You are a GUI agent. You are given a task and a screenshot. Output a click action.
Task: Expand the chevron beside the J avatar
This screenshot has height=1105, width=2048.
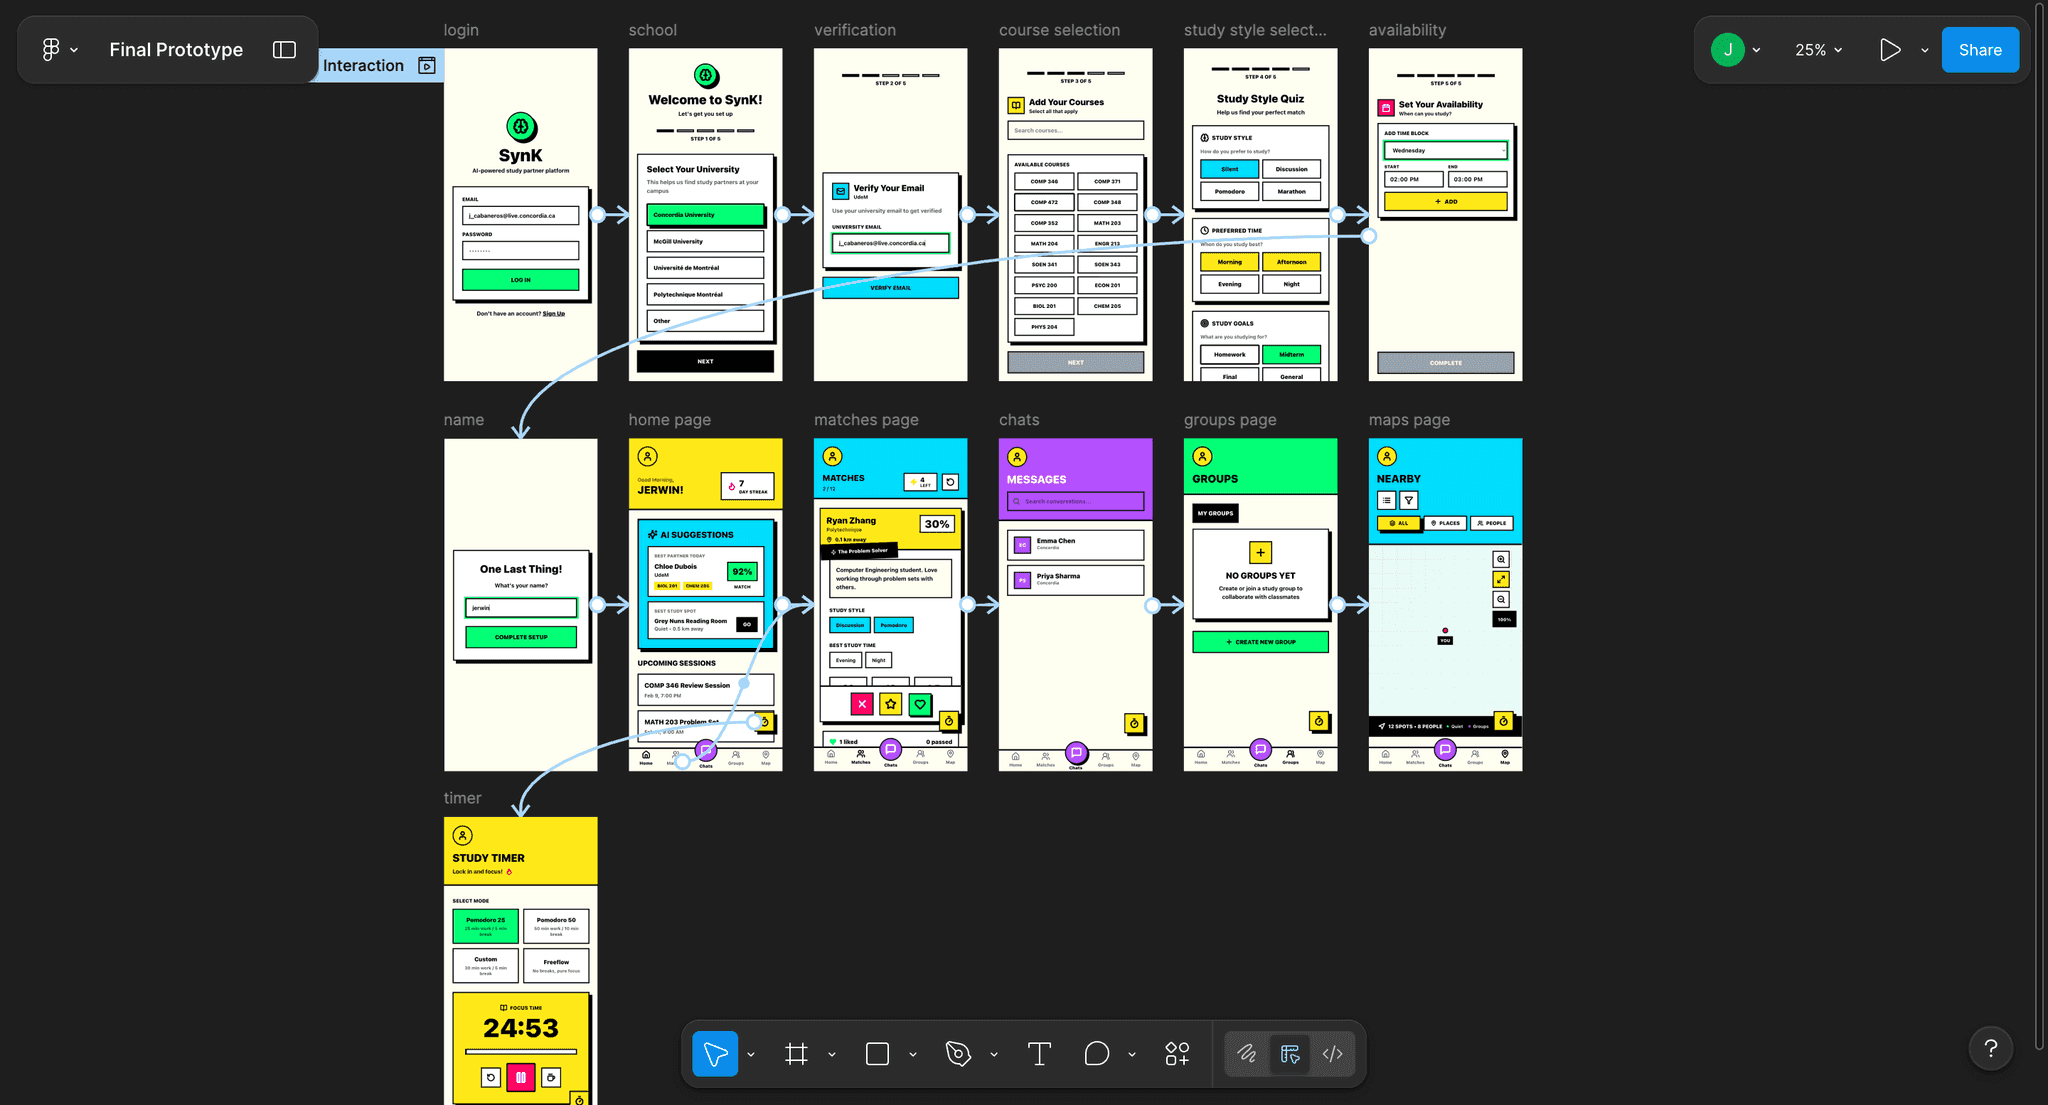click(x=1756, y=50)
